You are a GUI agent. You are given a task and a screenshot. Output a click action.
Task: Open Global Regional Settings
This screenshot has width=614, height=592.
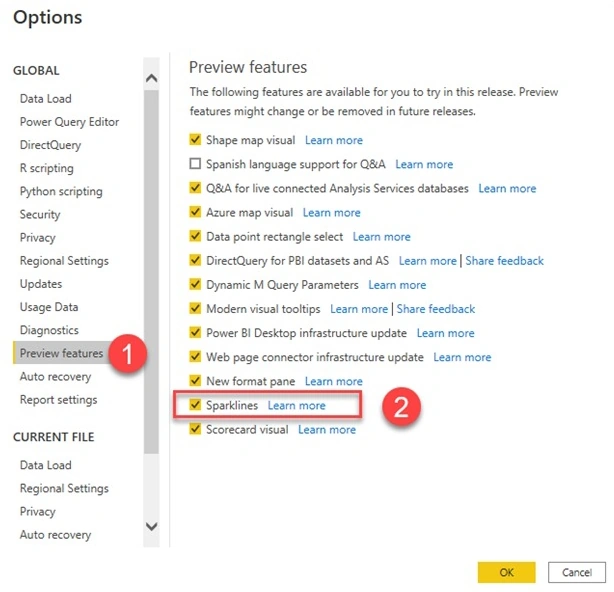click(x=64, y=260)
